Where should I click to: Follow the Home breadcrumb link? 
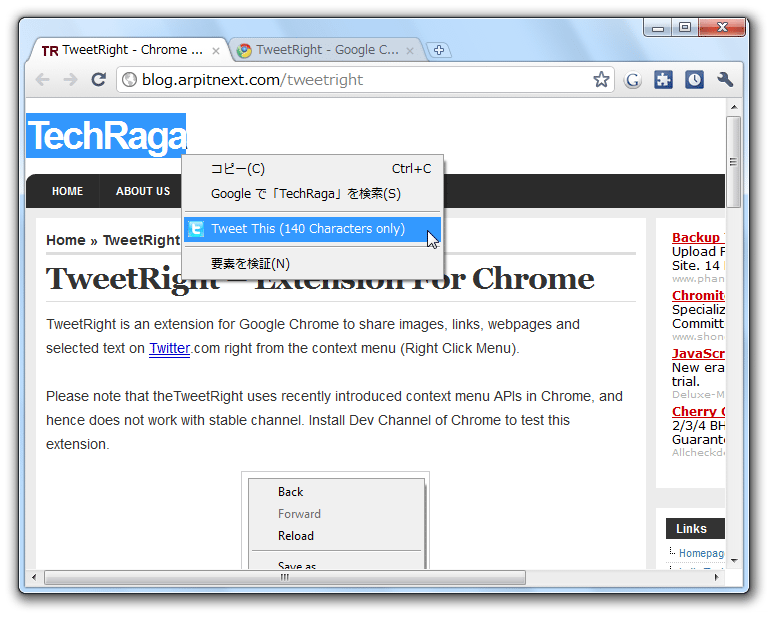(x=66, y=240)
